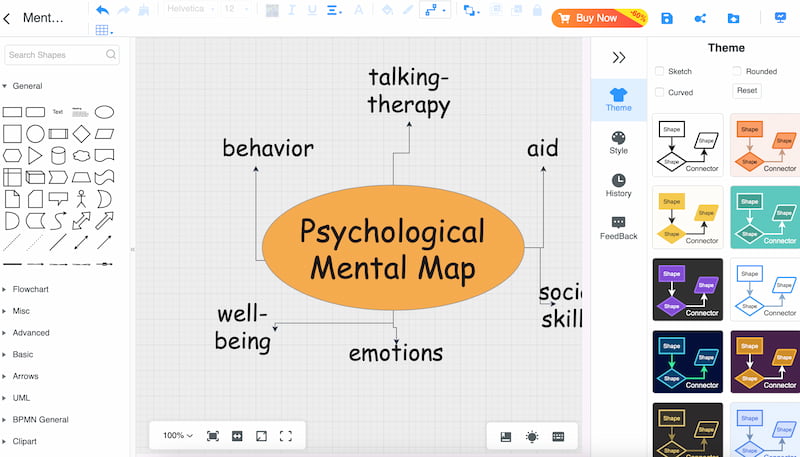The width and height of the screenshot is (800, 457).
Task: Open the 100% zoom level dropdown
Action: click(178, 436)
